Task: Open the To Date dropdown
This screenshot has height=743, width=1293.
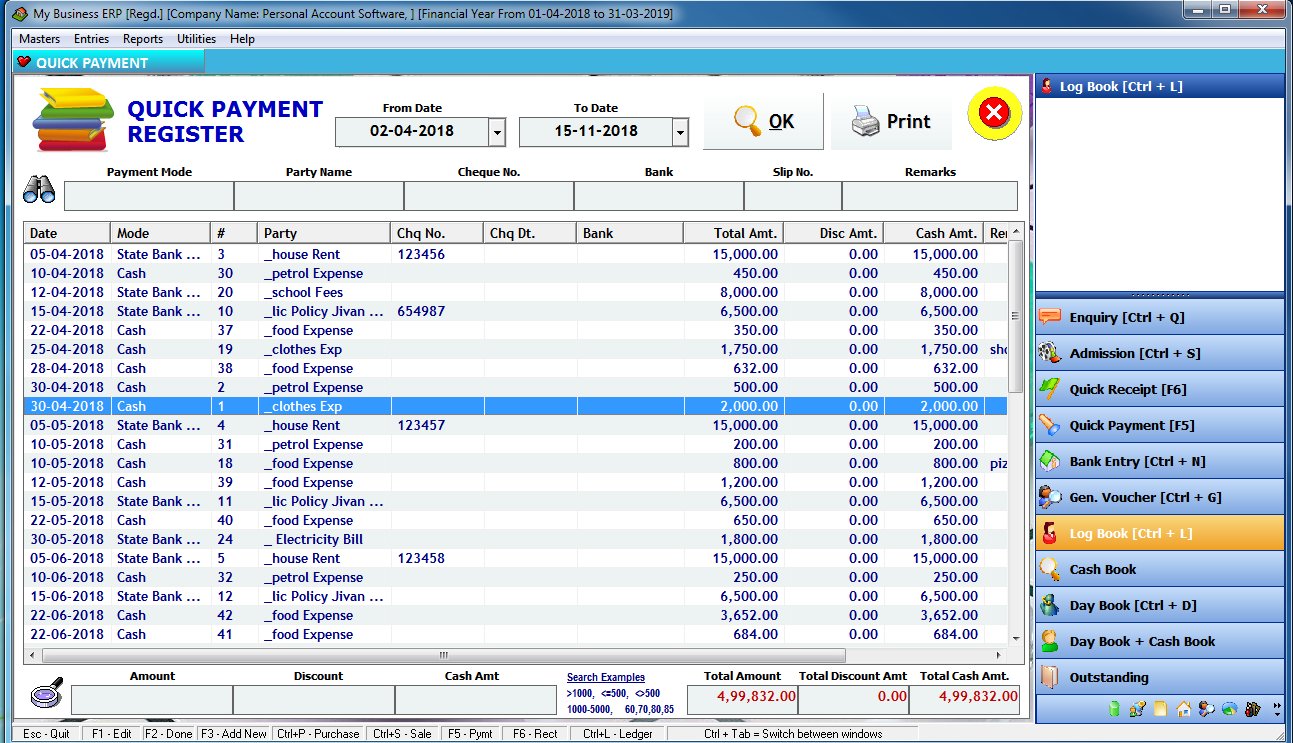Action: click(x=680, y=131)
